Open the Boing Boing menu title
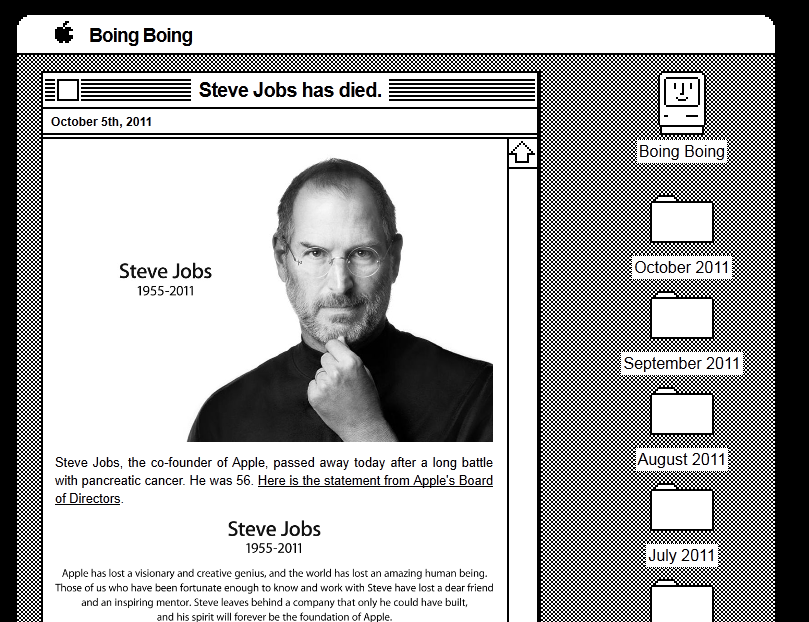Image resolution: width=809 pixels, height=622 pixels. point(141,36)
